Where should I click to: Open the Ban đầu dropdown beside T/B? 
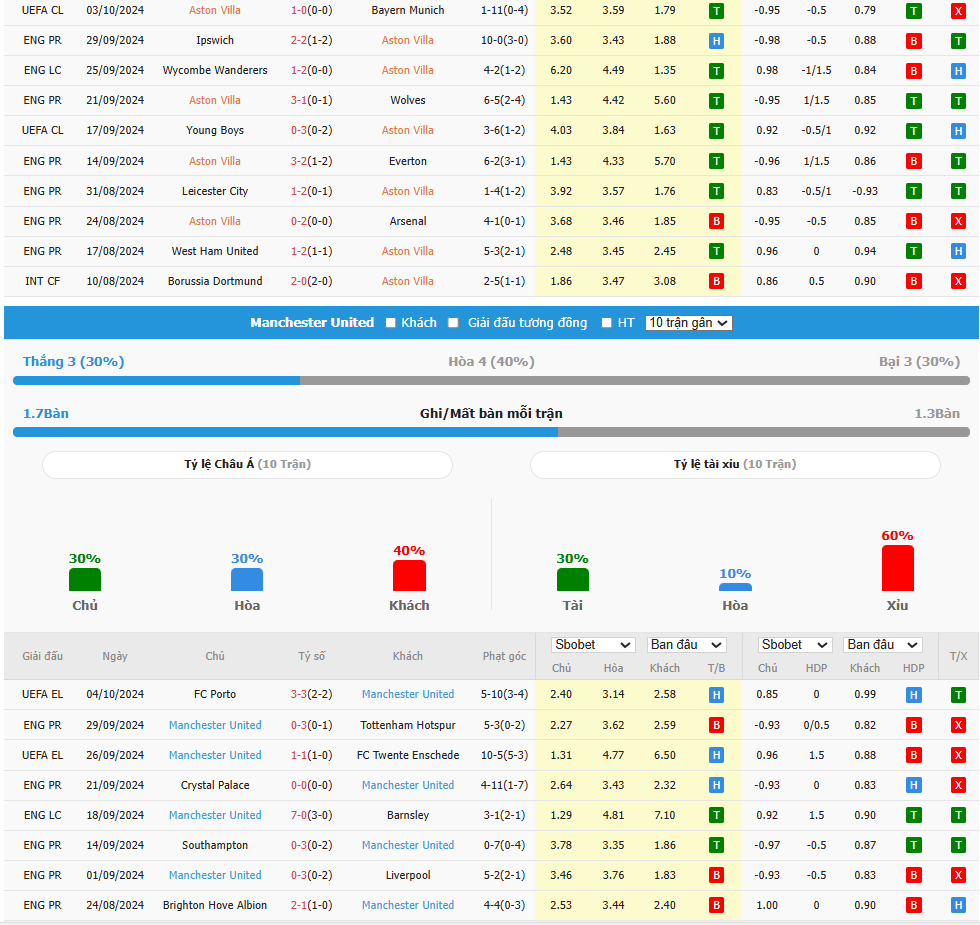[686, 645]
